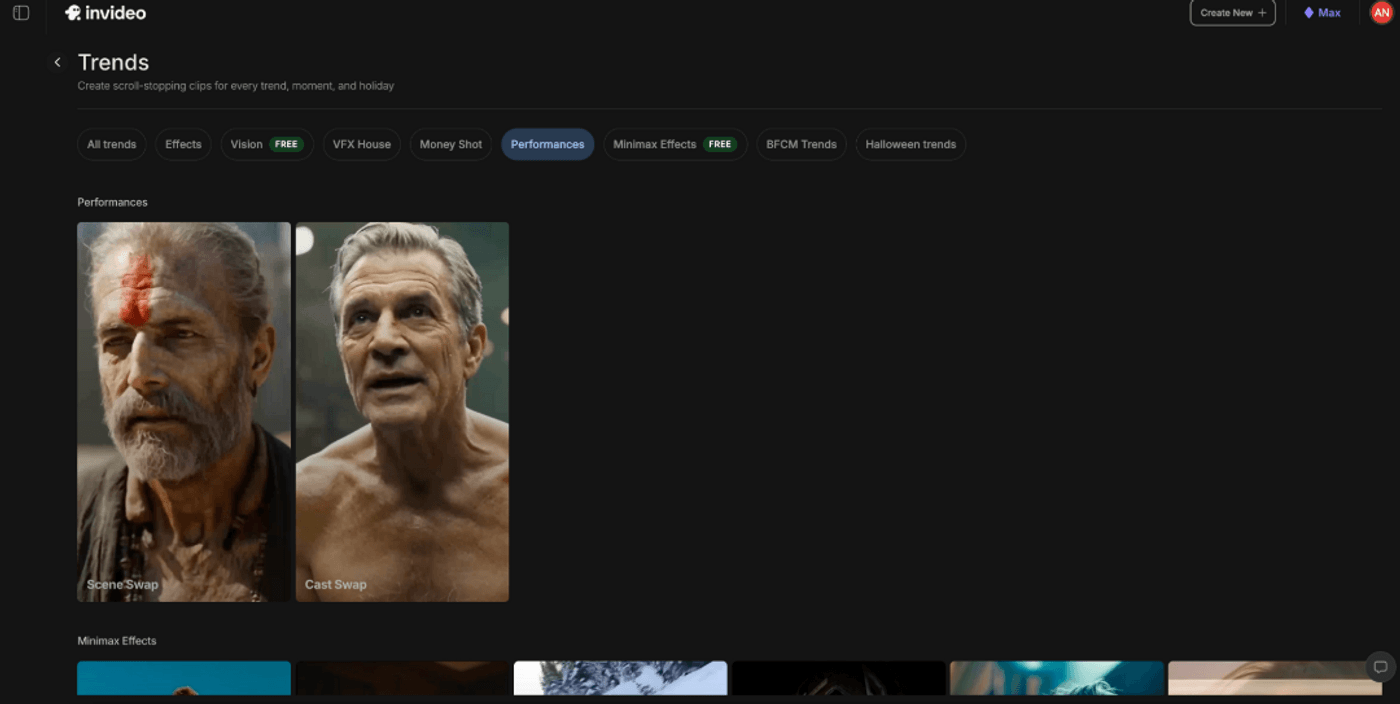
Task: Open the Cast Swap thumbnail
Action: click(x=402, y=411)
